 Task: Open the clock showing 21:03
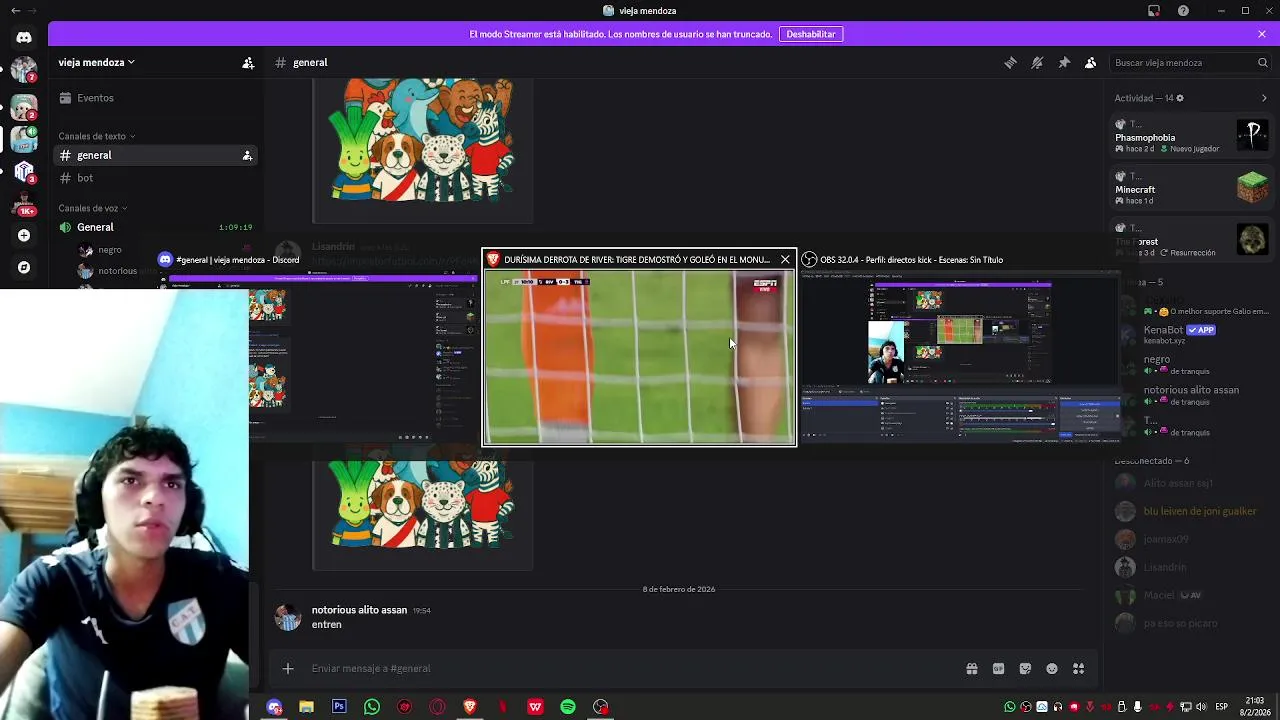(x=1255, y=706)
